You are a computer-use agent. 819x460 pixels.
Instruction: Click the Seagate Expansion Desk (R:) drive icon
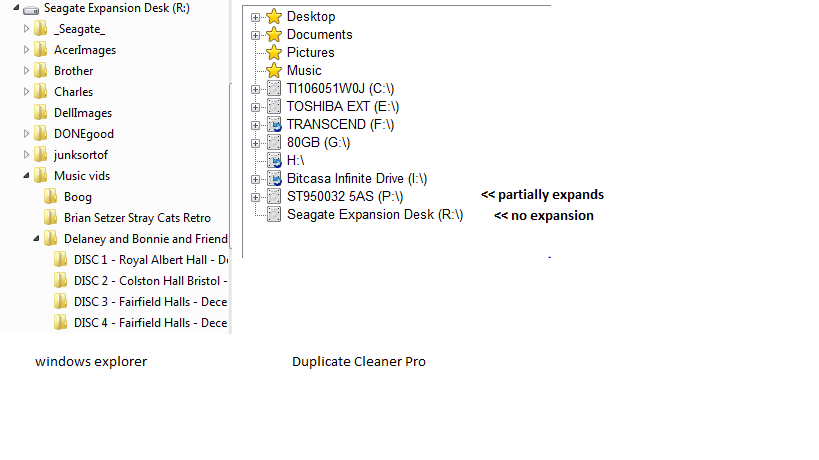point(31,9)
